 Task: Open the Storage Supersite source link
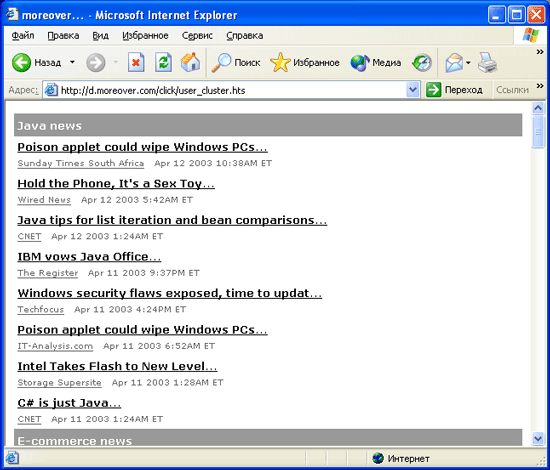click(60, 383)
